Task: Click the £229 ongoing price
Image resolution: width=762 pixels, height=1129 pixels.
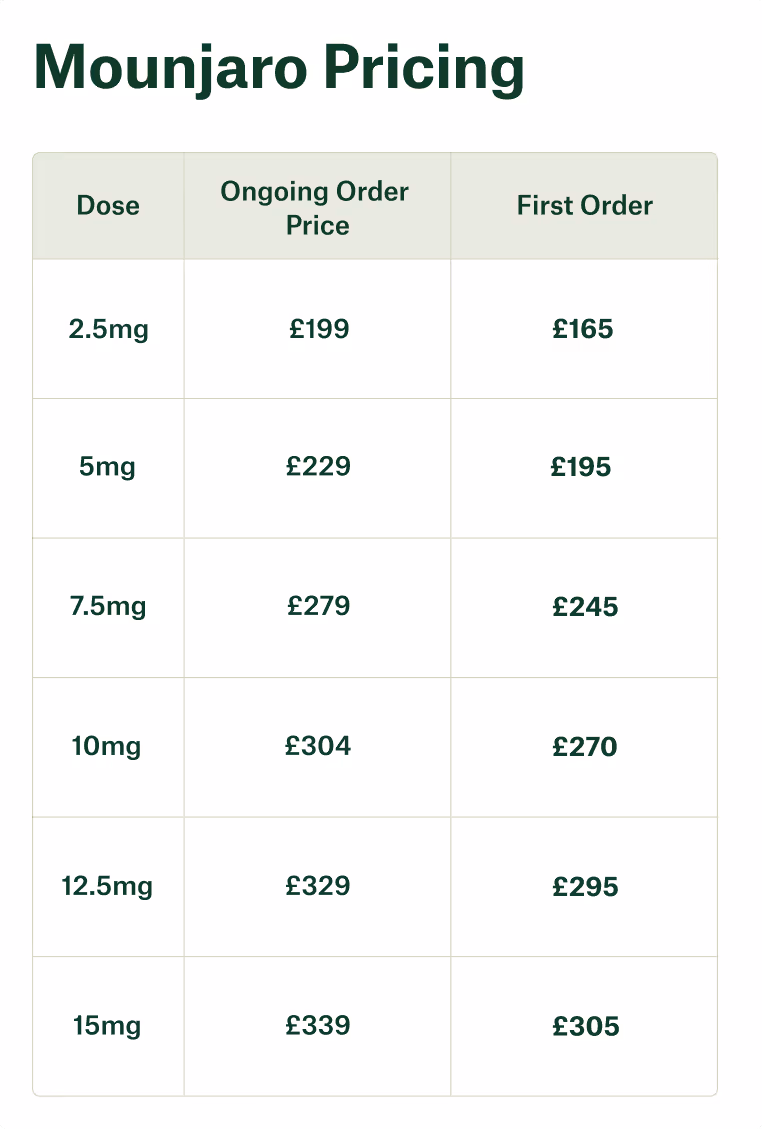Action: coord(318,467)
